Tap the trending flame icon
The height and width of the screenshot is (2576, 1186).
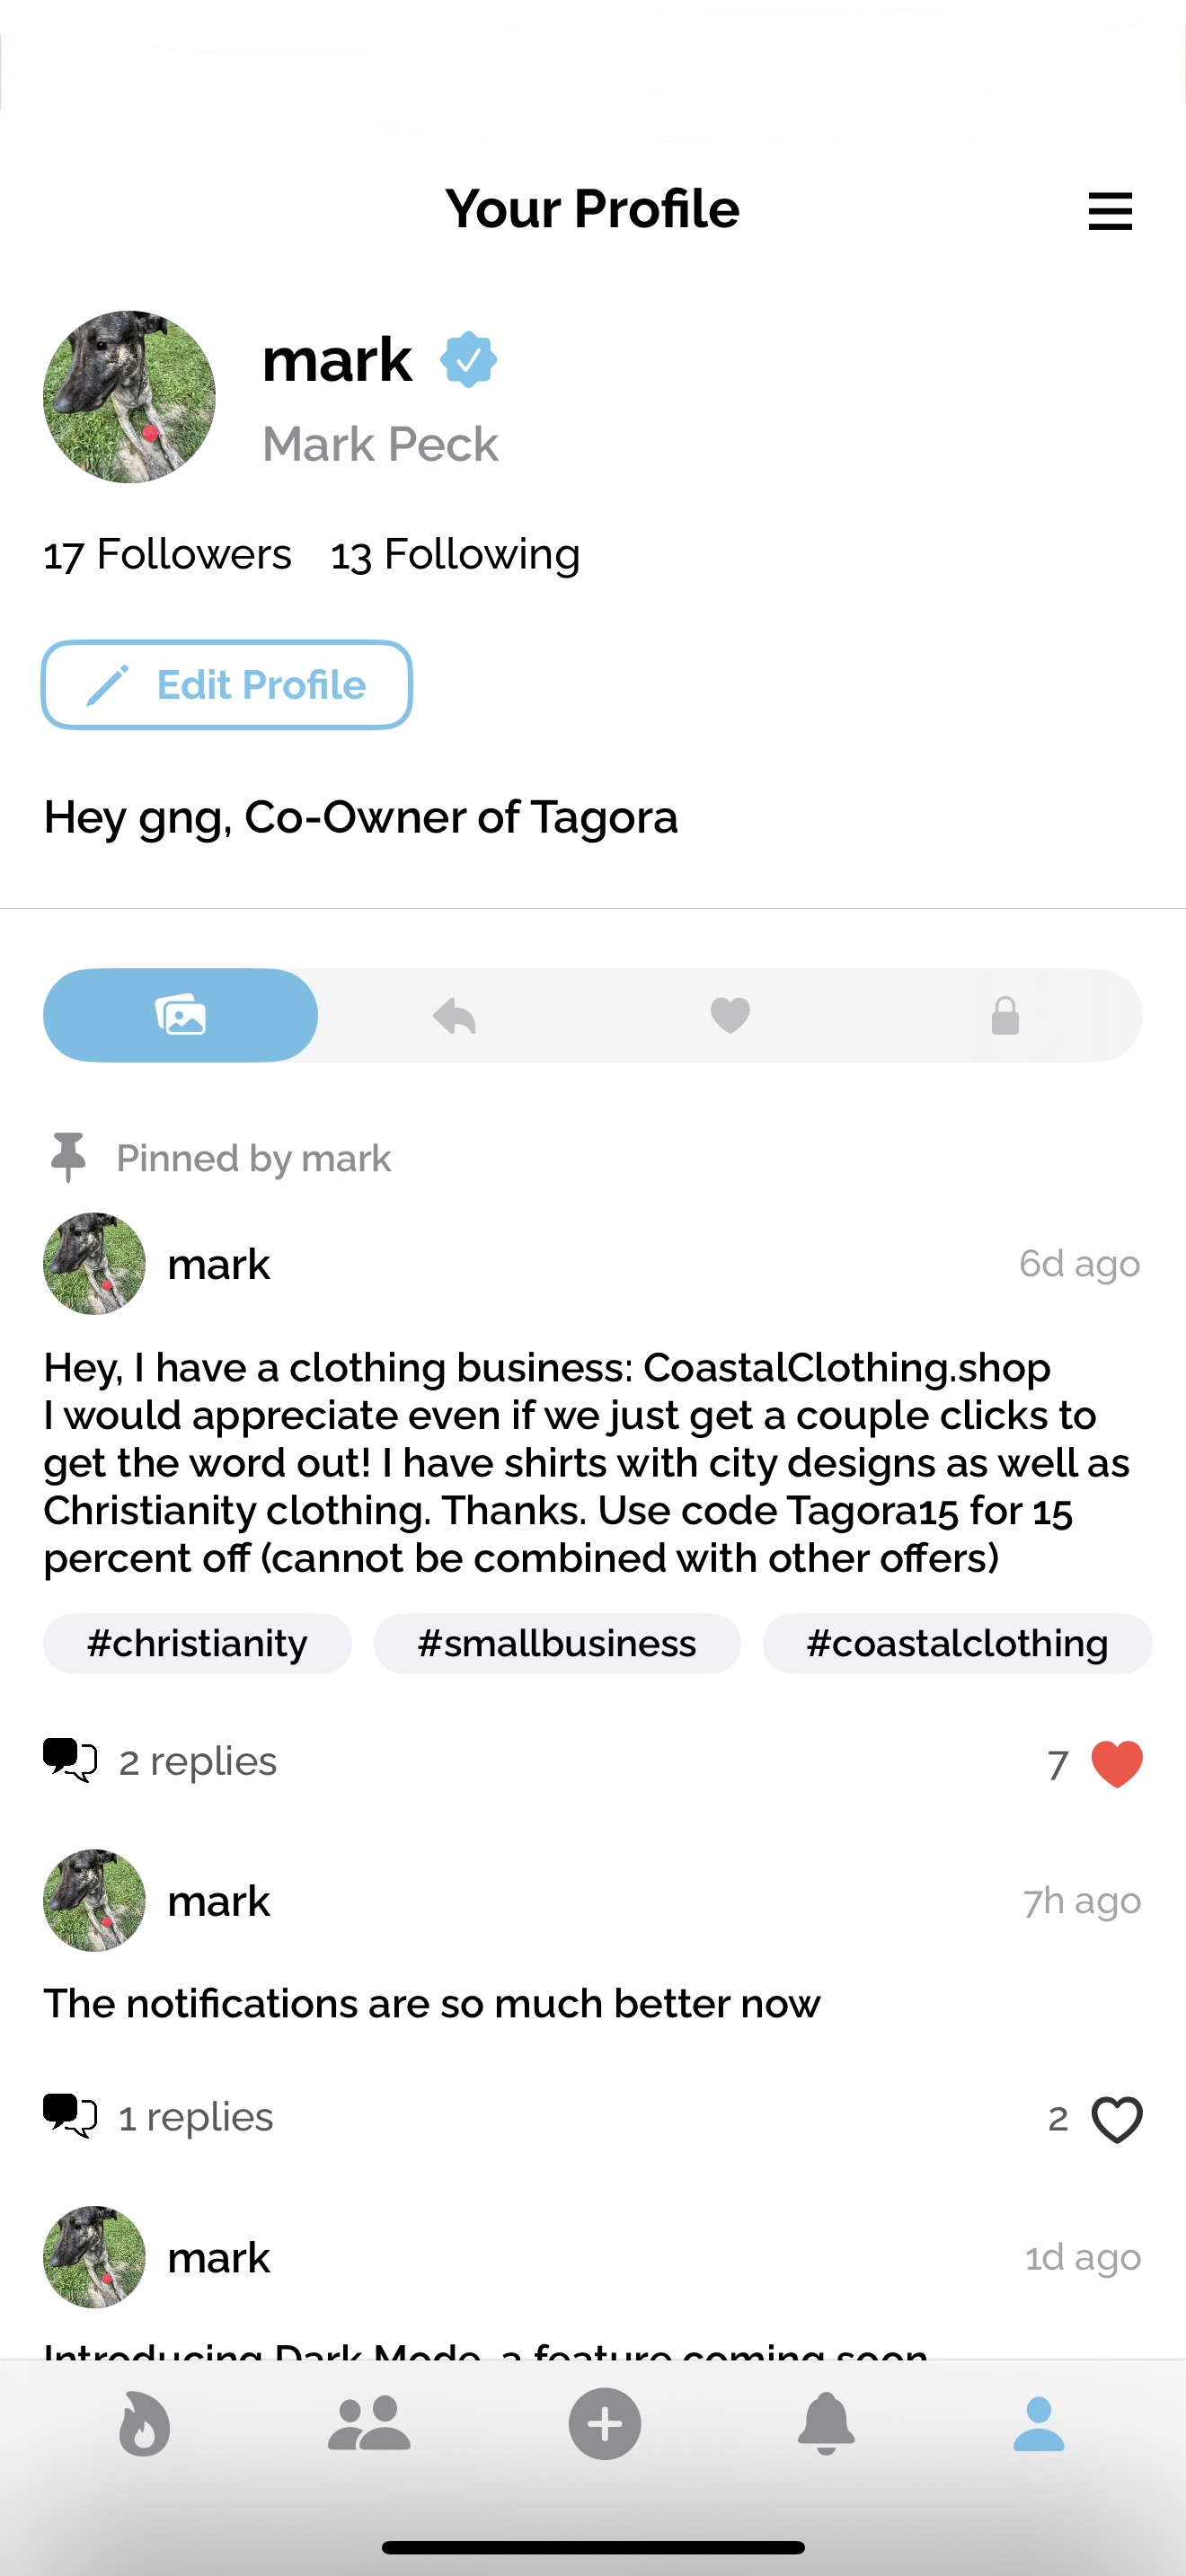point(144,2424)
